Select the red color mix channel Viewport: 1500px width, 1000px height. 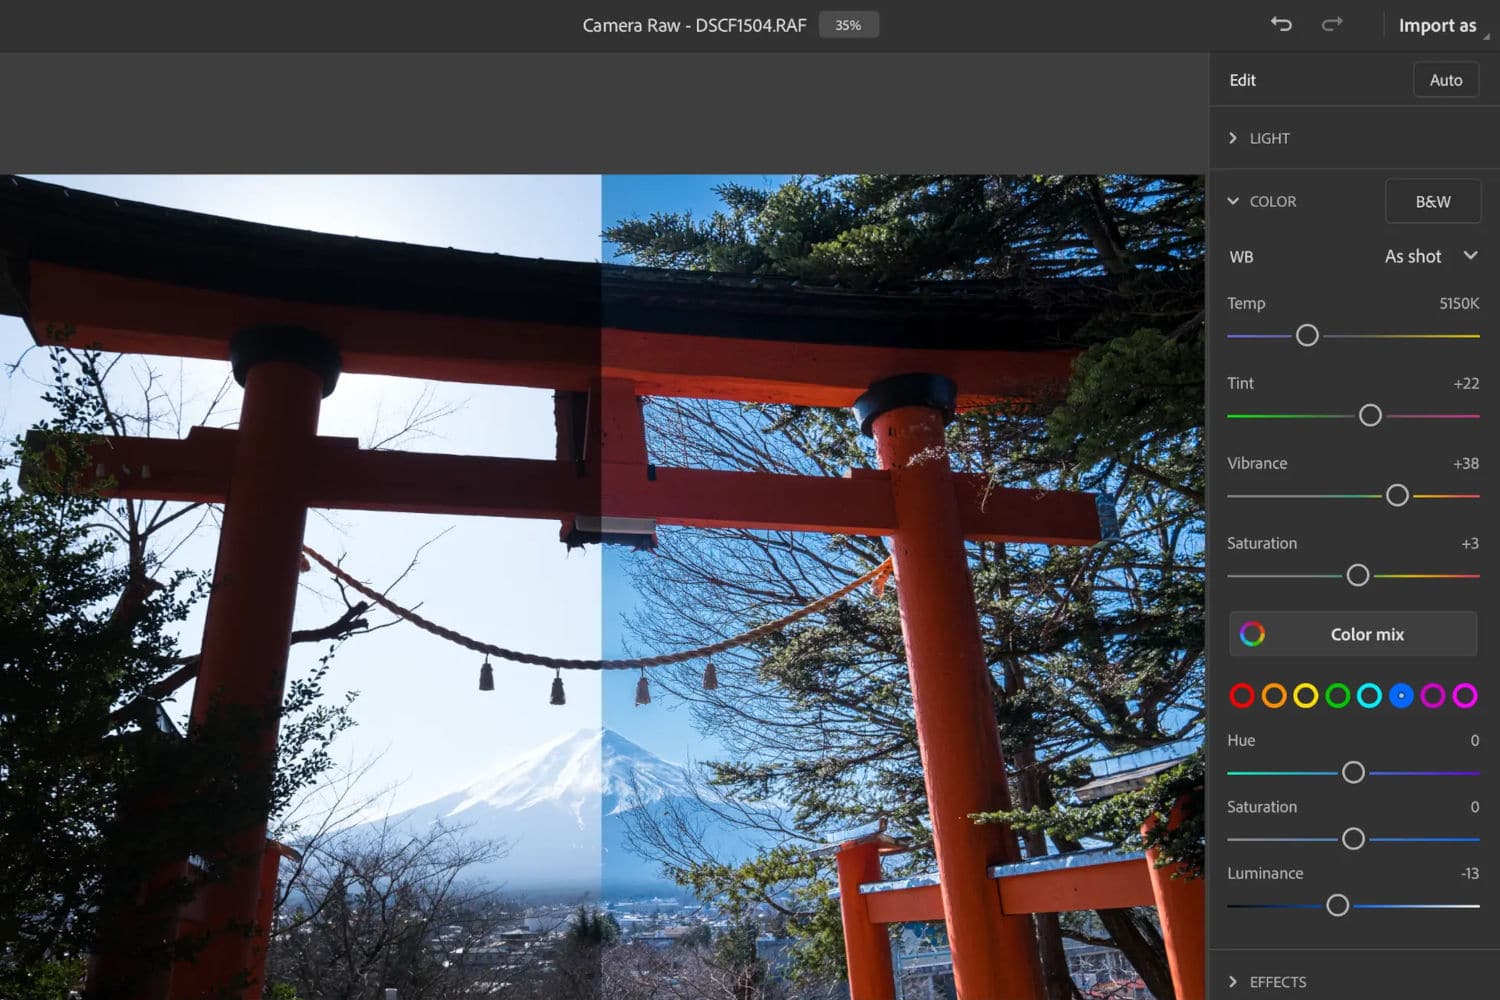coord(1242,696)
